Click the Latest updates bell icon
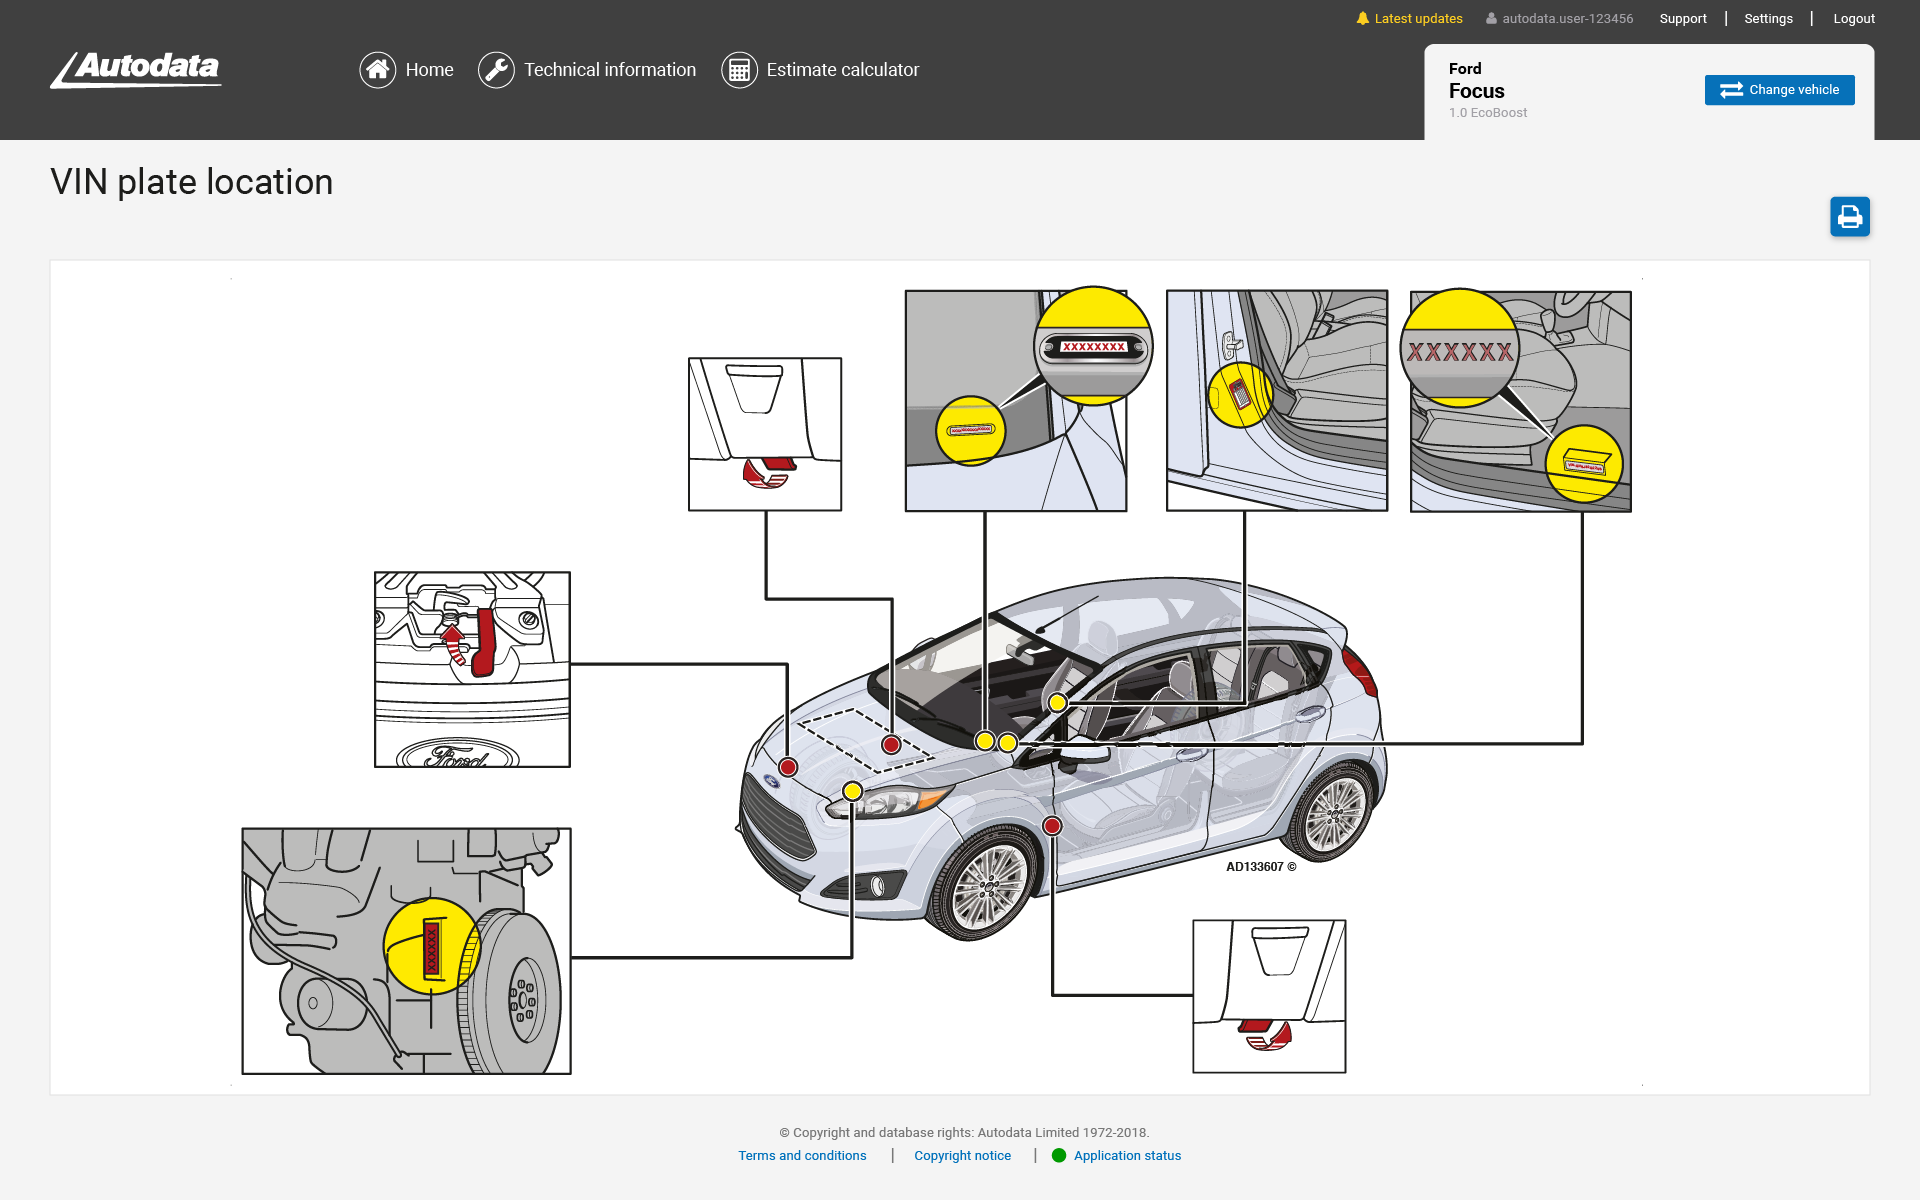1920x1200 pixels. click(1361, 18)
